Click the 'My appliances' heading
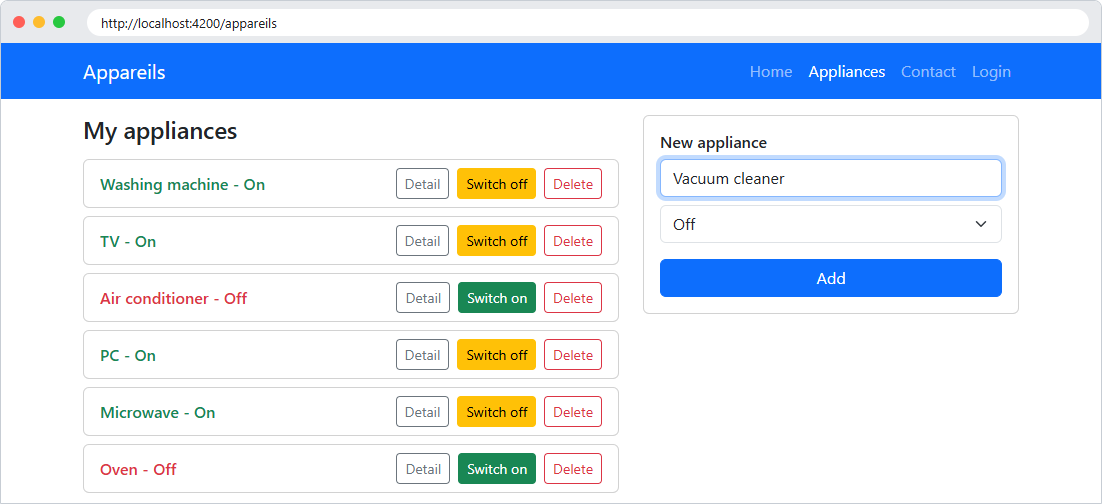 [160, 131]
